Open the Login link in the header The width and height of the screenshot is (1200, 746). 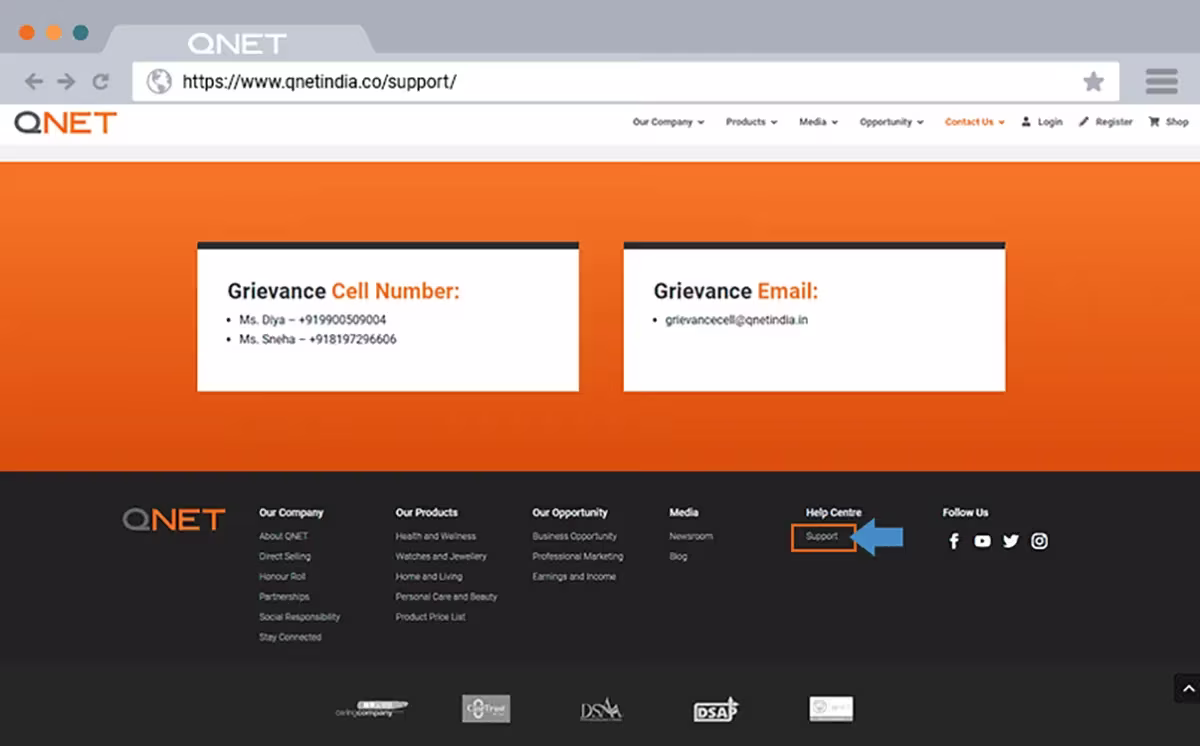coord(1042,122)
